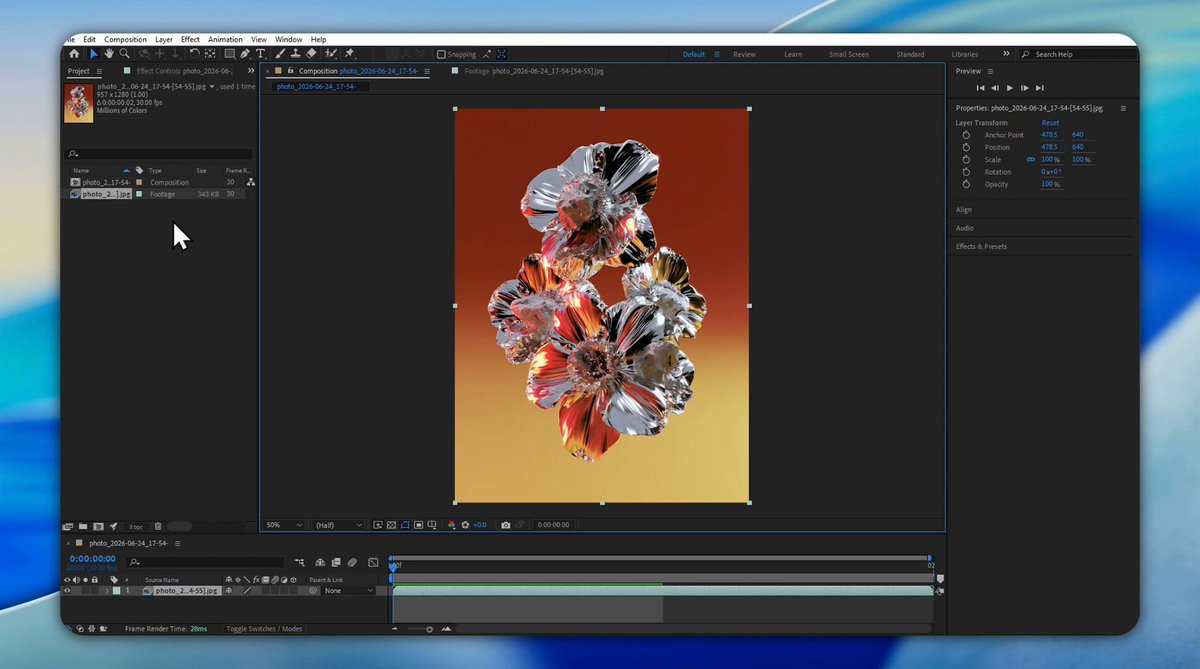Image resolution: width=1200 pixels, height=669 pixels.
Task: Select the Horizontal Type tool
Action: click(261, 54)
